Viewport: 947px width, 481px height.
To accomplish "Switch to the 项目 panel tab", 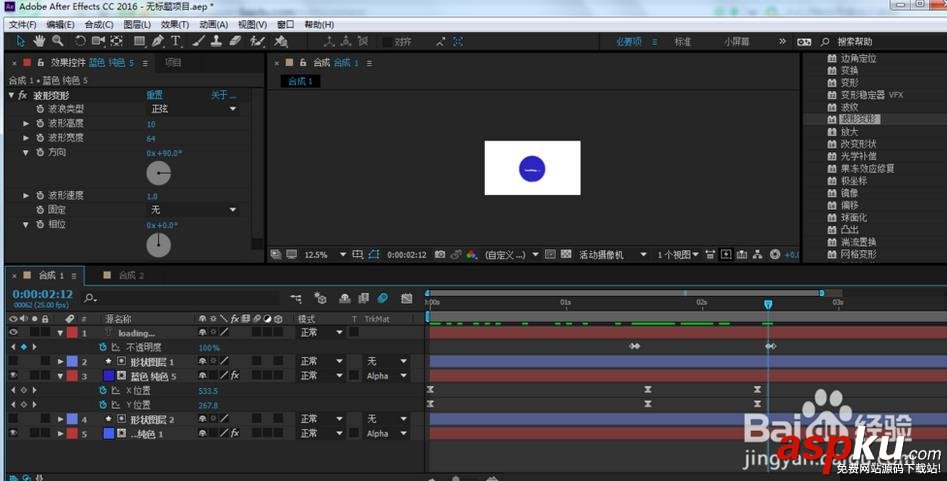I will (173, 62).
